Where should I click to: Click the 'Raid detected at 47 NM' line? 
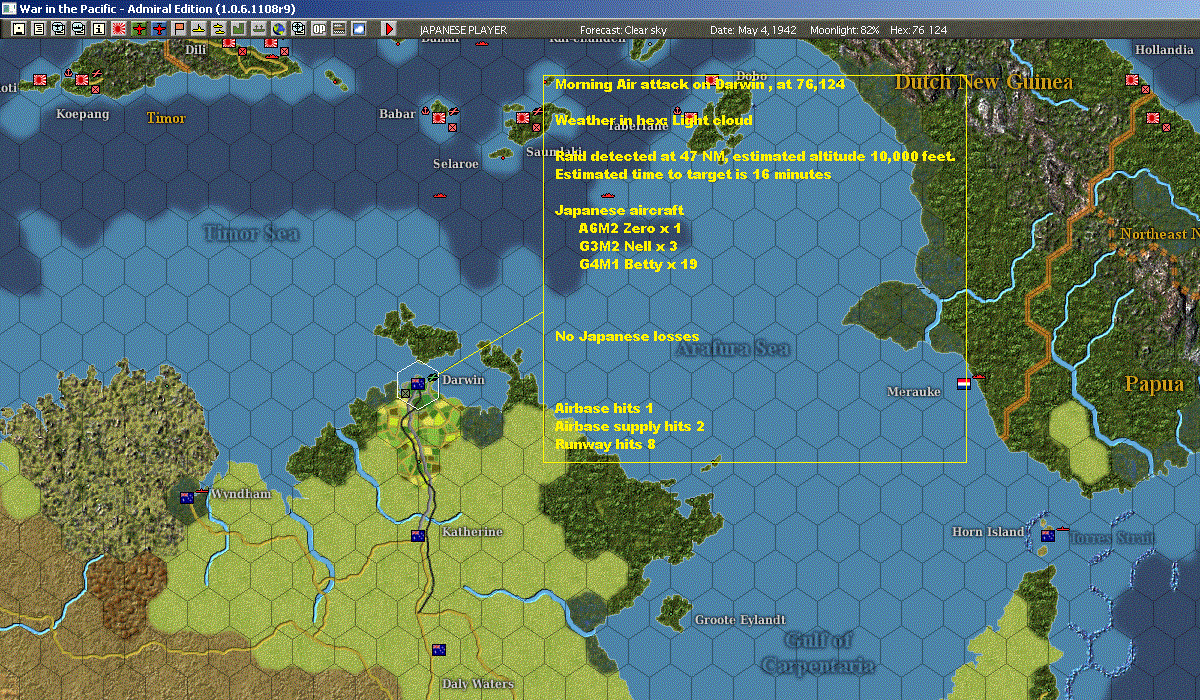click(x=756, y=157)
